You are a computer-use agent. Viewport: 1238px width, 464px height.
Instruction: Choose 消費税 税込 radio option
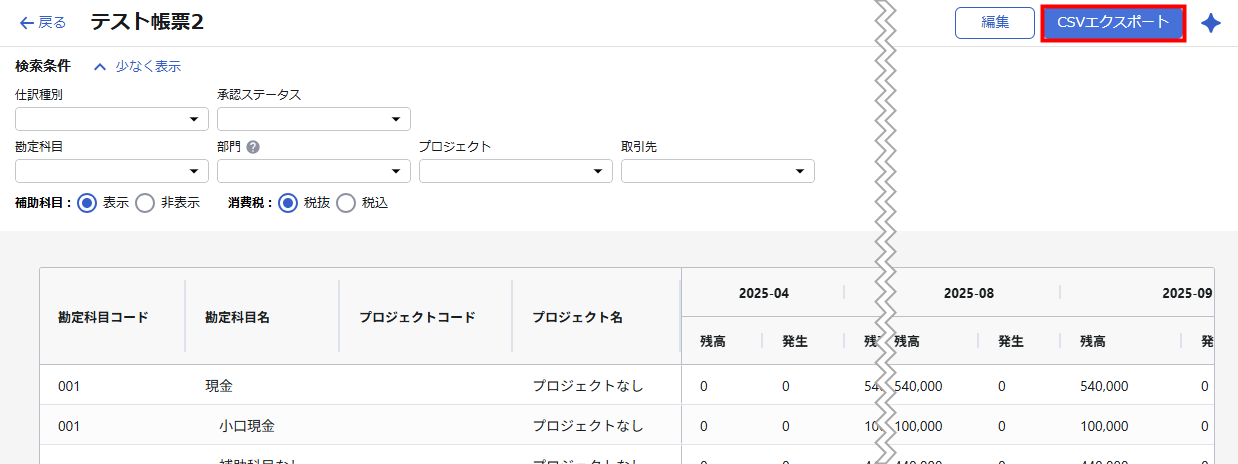click(346, 203)
